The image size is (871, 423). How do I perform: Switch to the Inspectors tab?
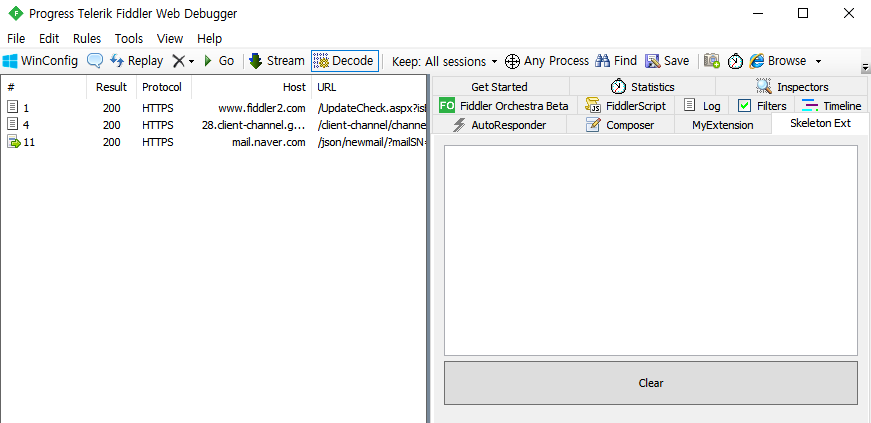coord(792,87)
